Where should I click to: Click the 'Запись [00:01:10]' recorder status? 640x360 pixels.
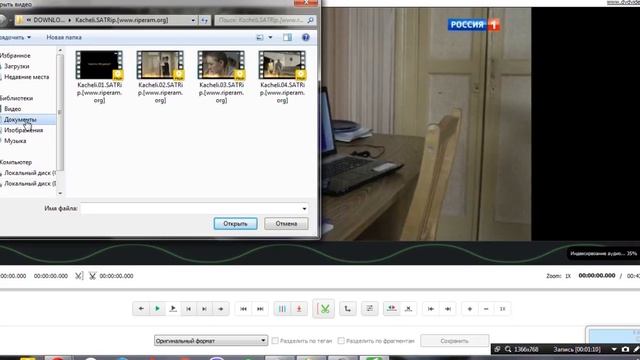[577, 349]
